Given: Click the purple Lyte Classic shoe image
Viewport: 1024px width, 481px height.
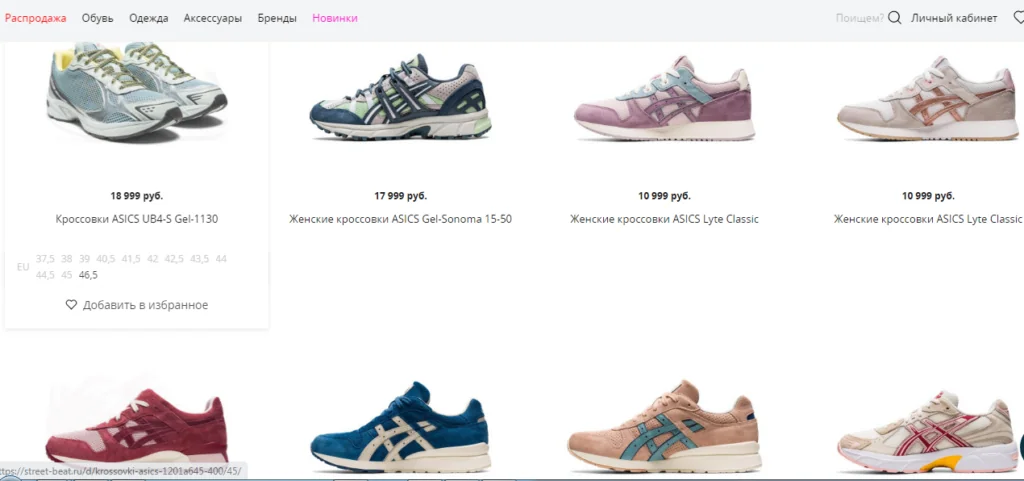Looking at the screenshot, I should [x=664, y=98].
